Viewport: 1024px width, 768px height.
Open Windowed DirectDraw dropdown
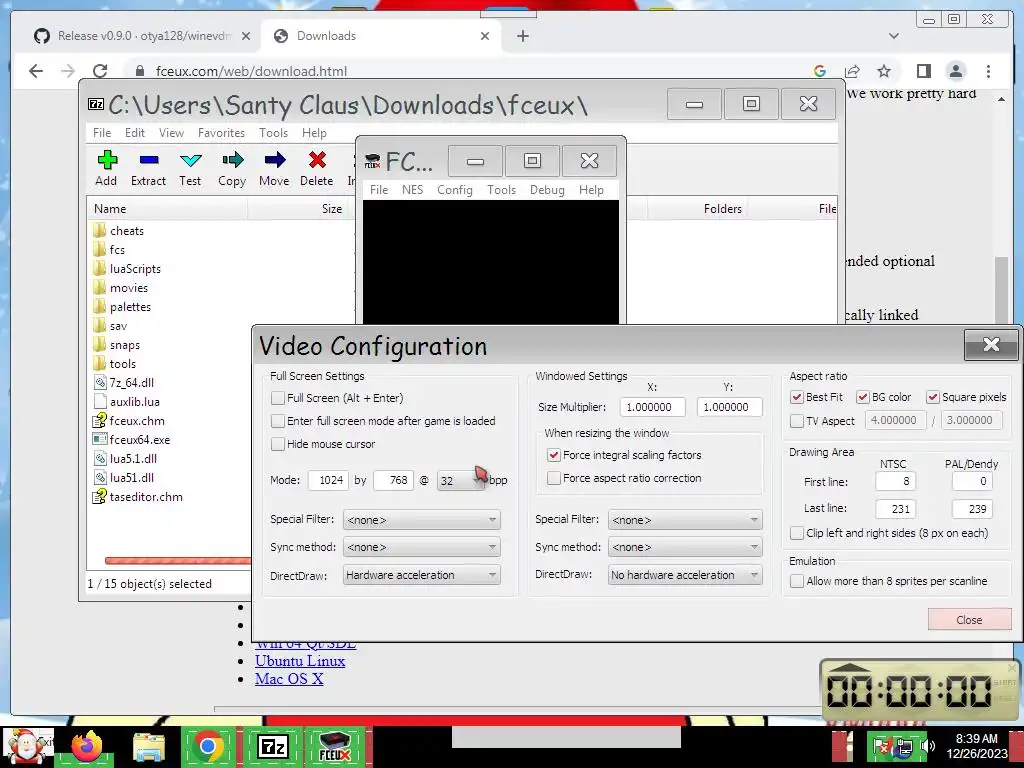point(685,575)
